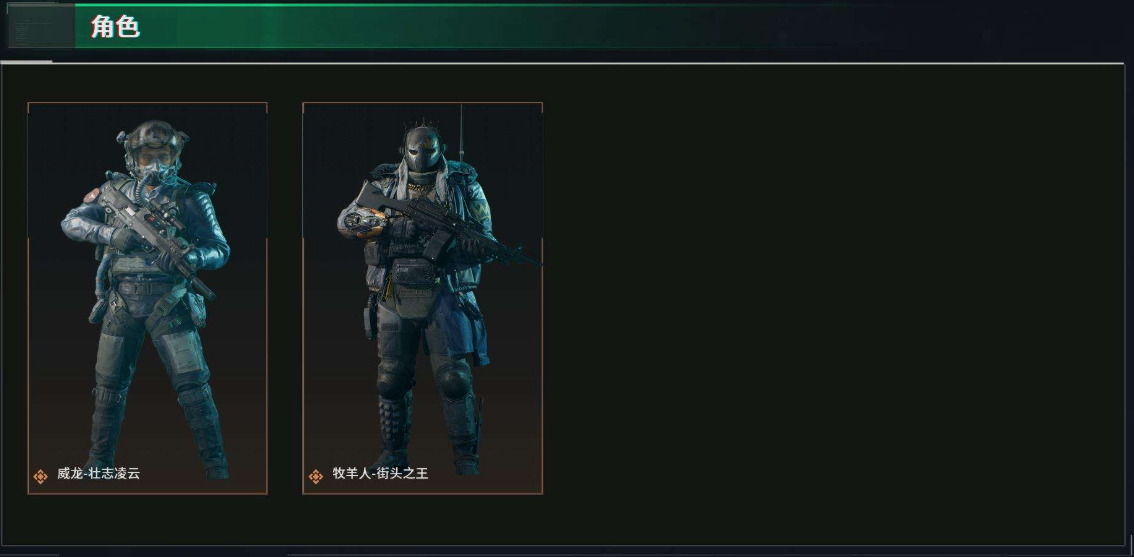The width and height of the screenshot is (1134, 557).
Task: Click the light progress segment under the header
Action: point(27,62)
